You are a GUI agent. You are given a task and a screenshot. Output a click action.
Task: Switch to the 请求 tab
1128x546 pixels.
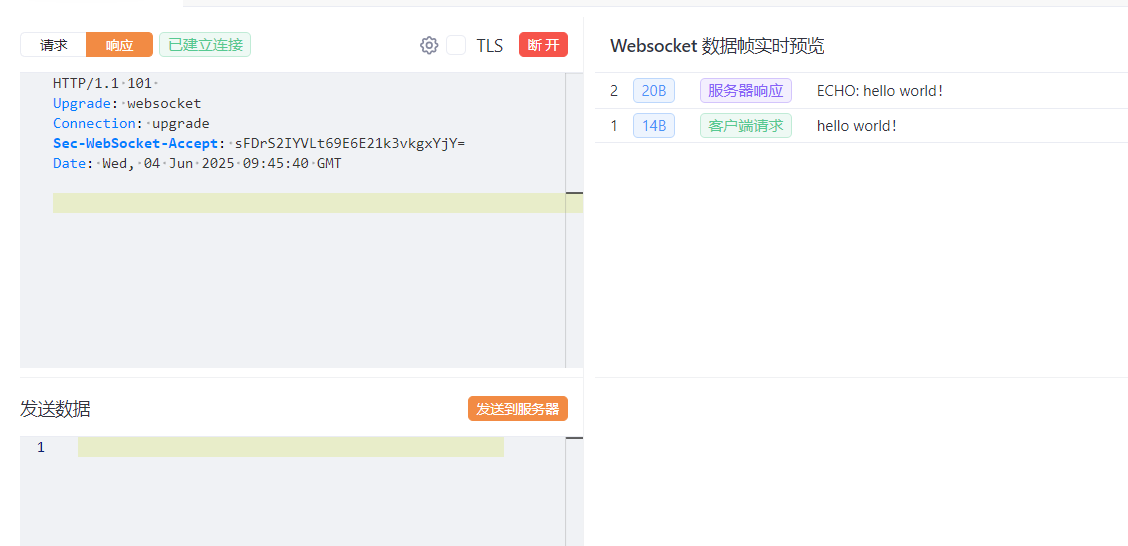pos(53,45)
